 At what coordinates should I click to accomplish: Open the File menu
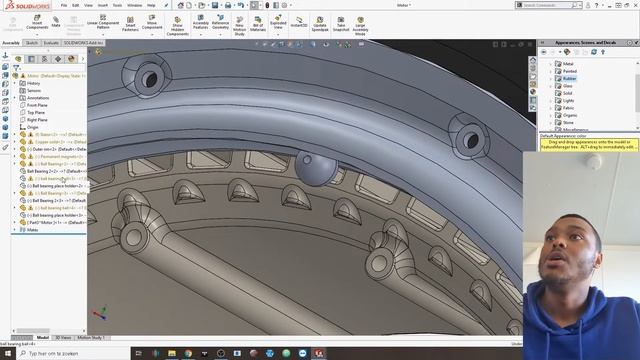pyautogui.click(x=64, y=5)
